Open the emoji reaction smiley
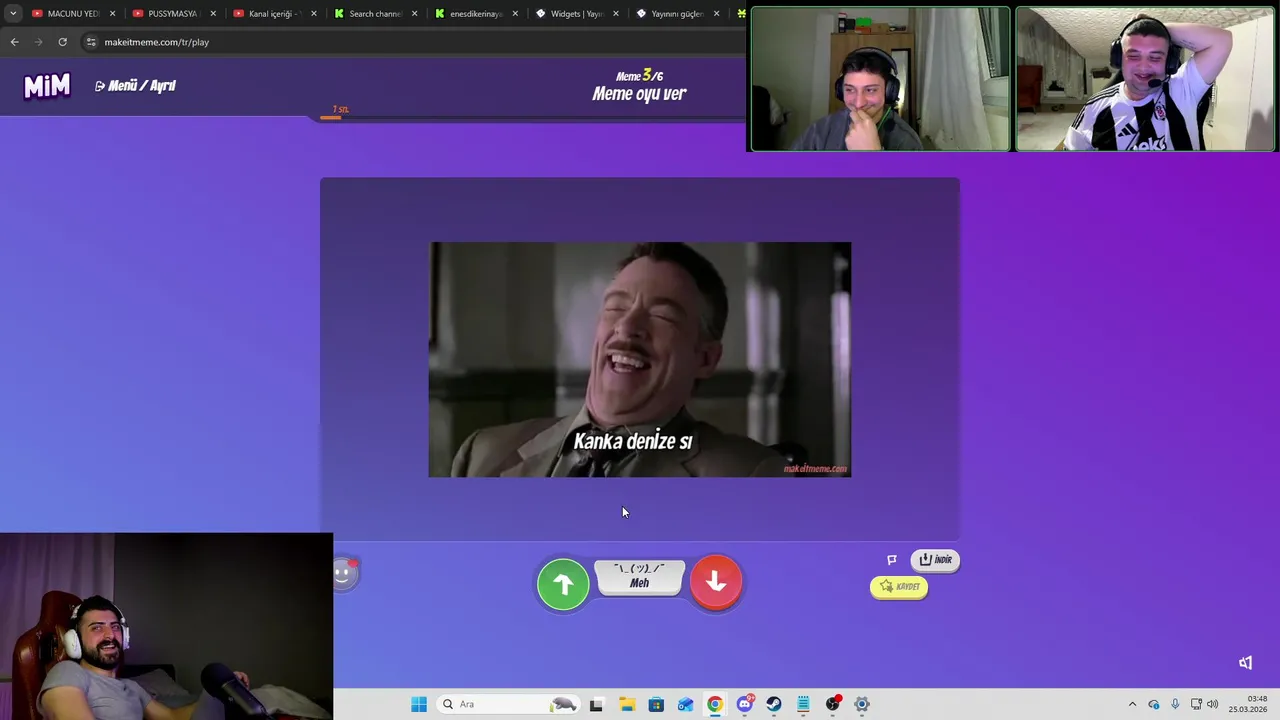Image resolution: width=1280 pixels, height=720 pixels. (343, 573)
